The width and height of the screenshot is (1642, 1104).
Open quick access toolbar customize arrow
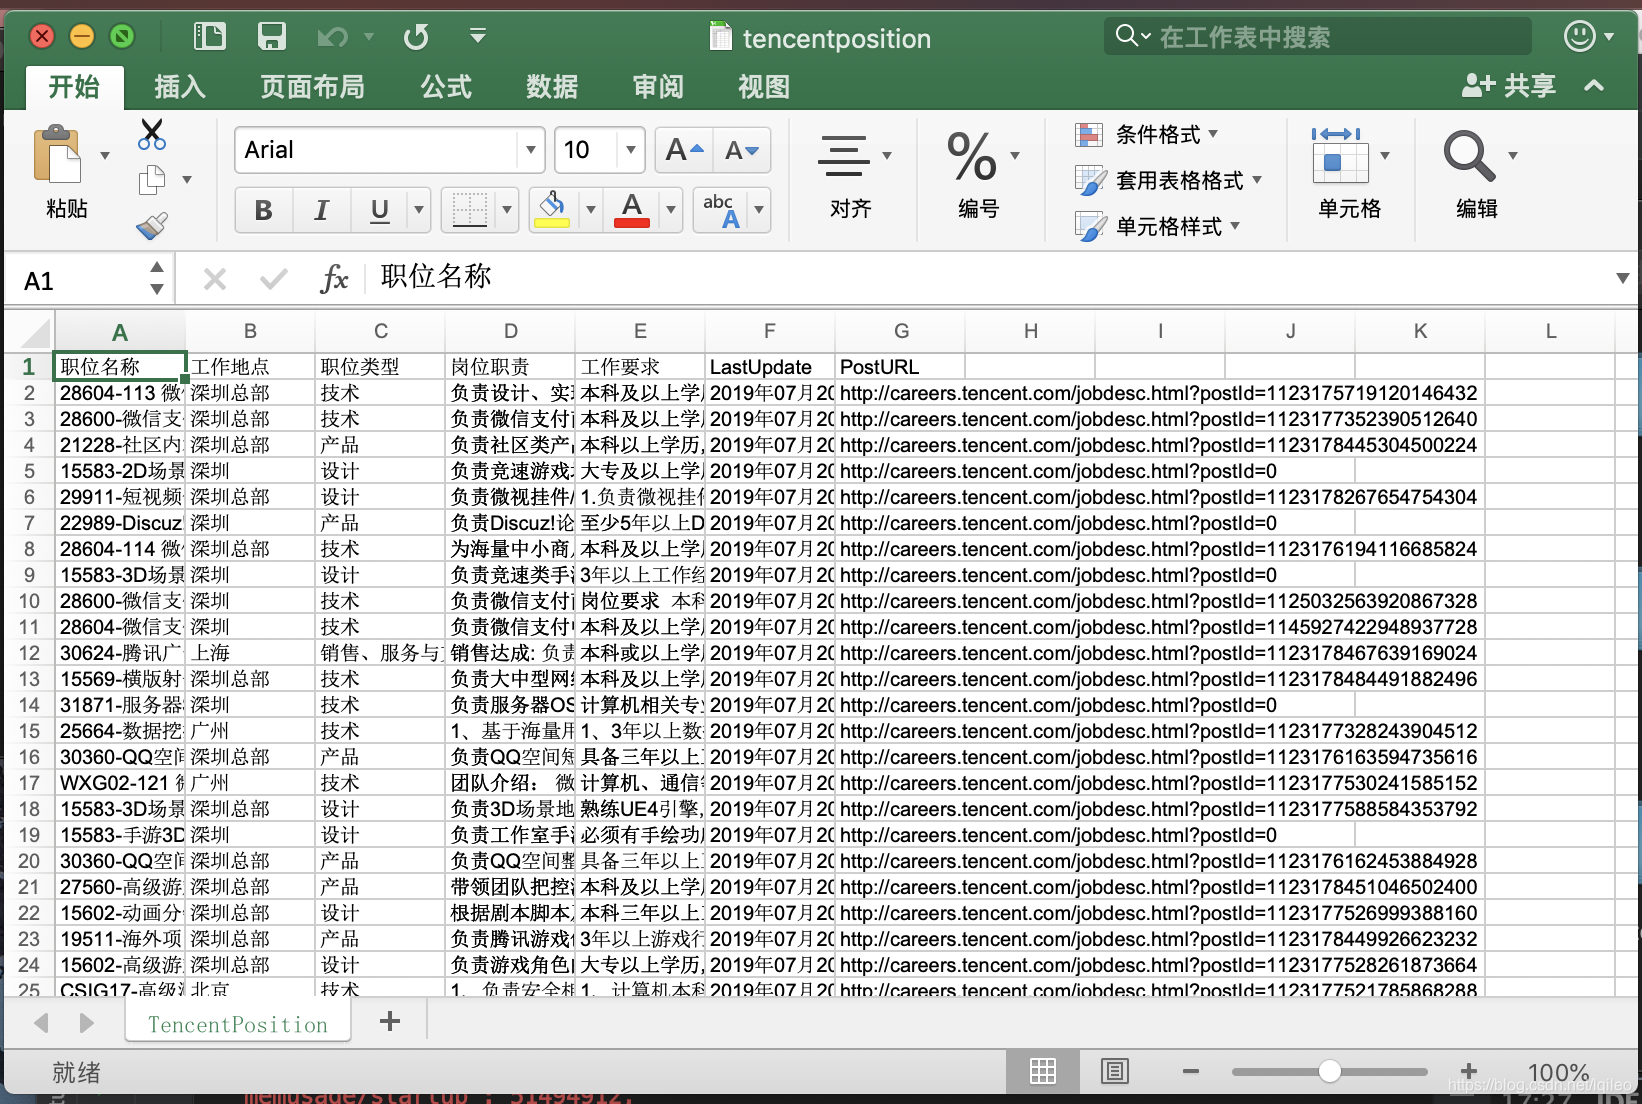coord(478,37)
